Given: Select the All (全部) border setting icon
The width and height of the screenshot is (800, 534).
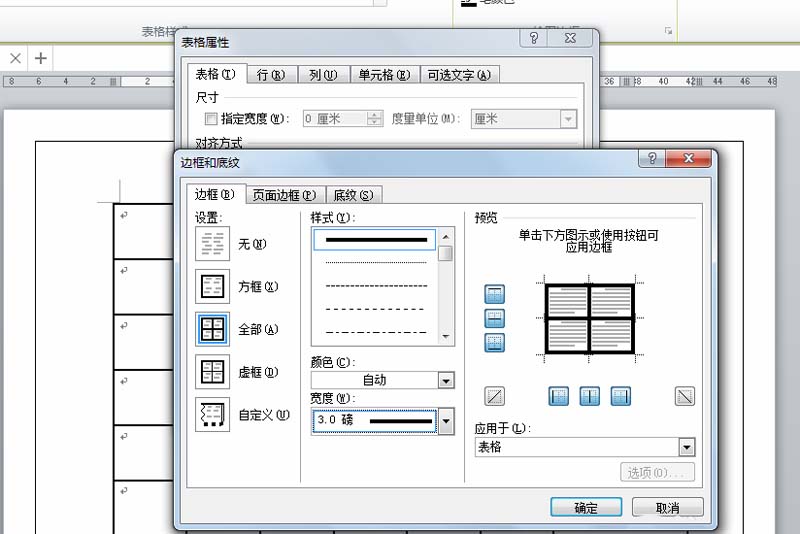Looking at the screenshot, I should (212, 329).
